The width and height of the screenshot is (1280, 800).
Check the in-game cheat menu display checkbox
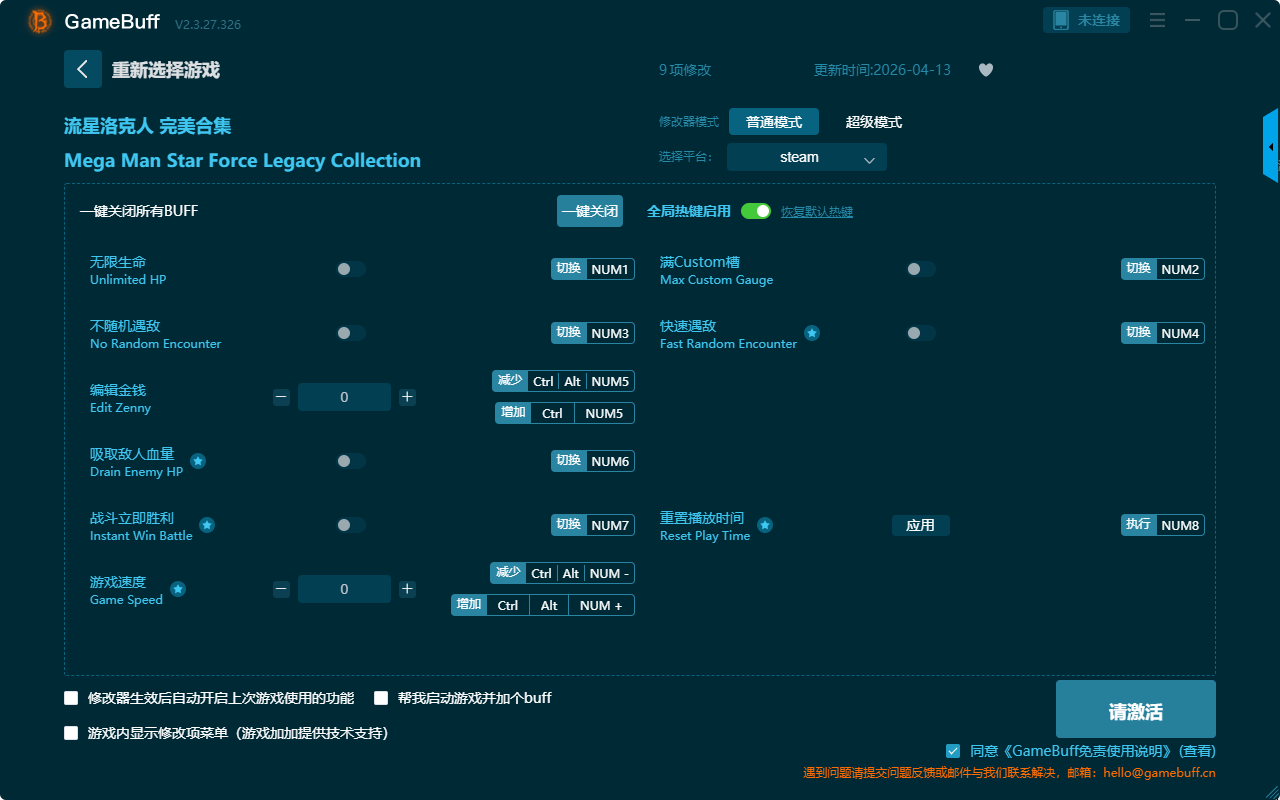coord(71,733)
